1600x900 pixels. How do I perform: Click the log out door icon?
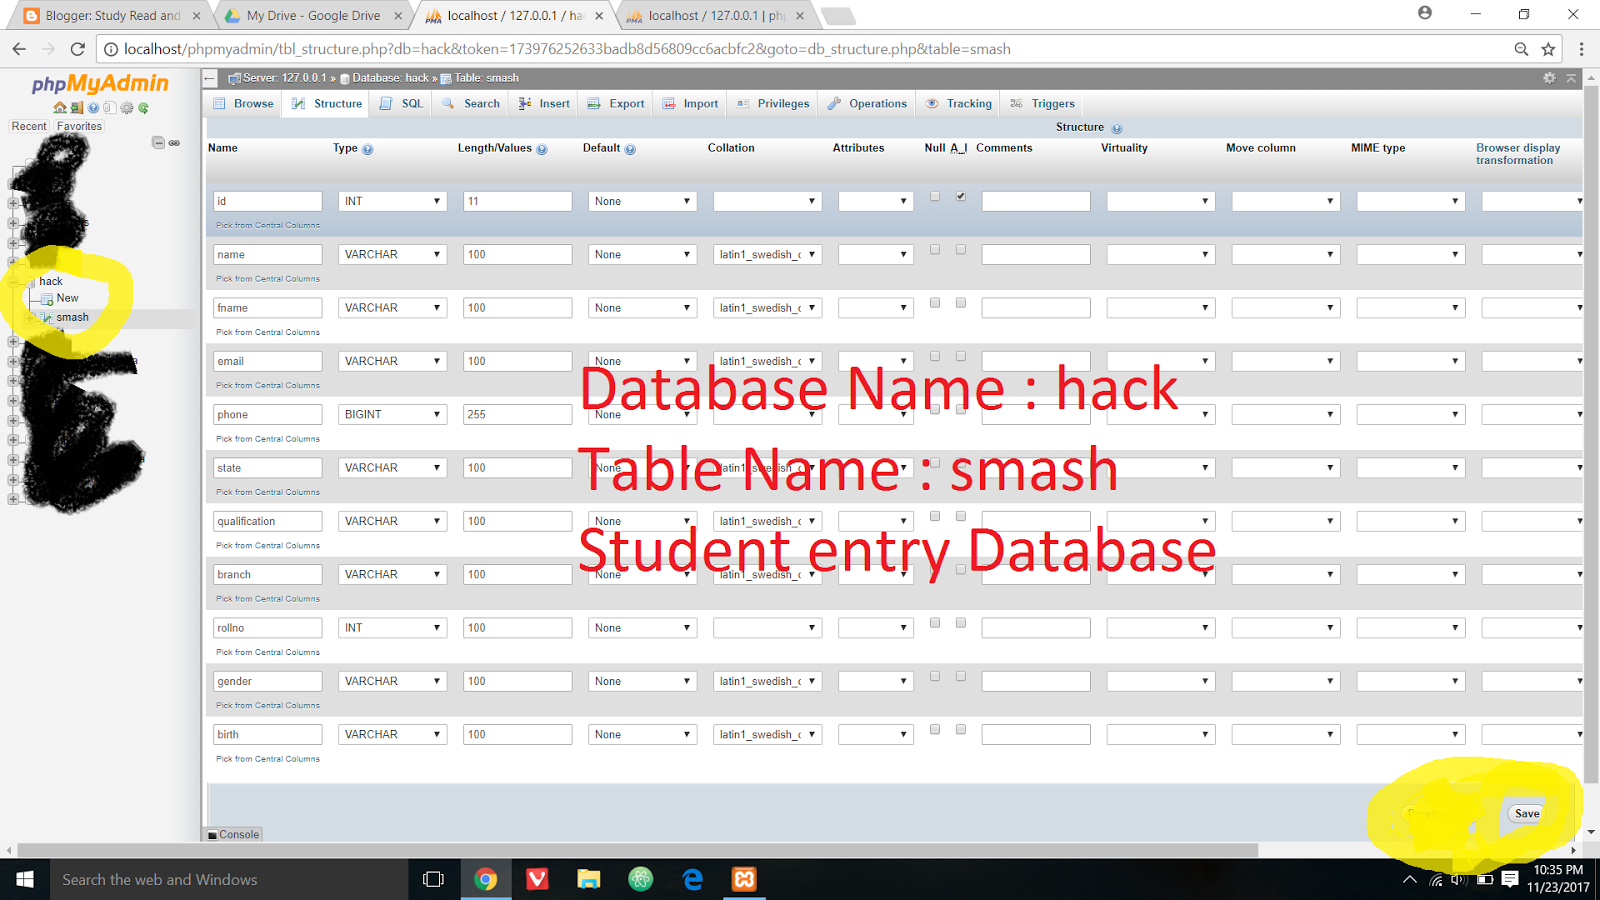point(77,108)
